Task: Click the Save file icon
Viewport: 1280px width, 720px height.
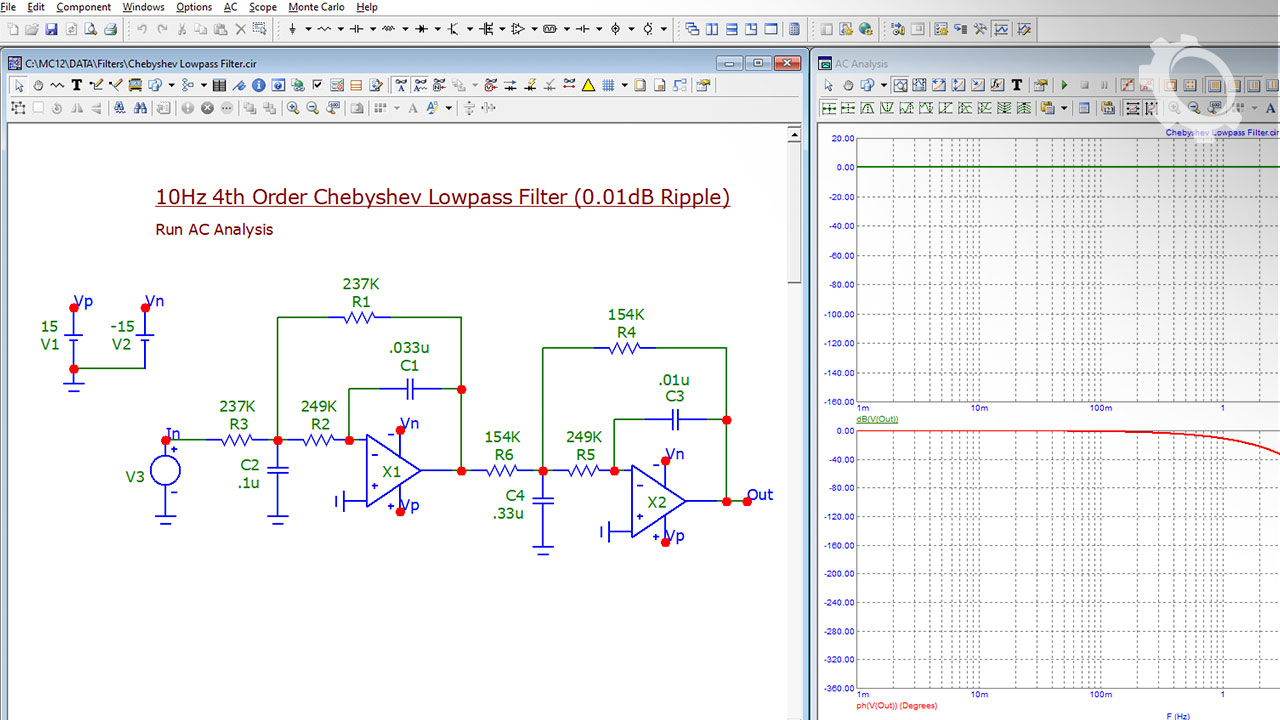Action: coord(51,29)
